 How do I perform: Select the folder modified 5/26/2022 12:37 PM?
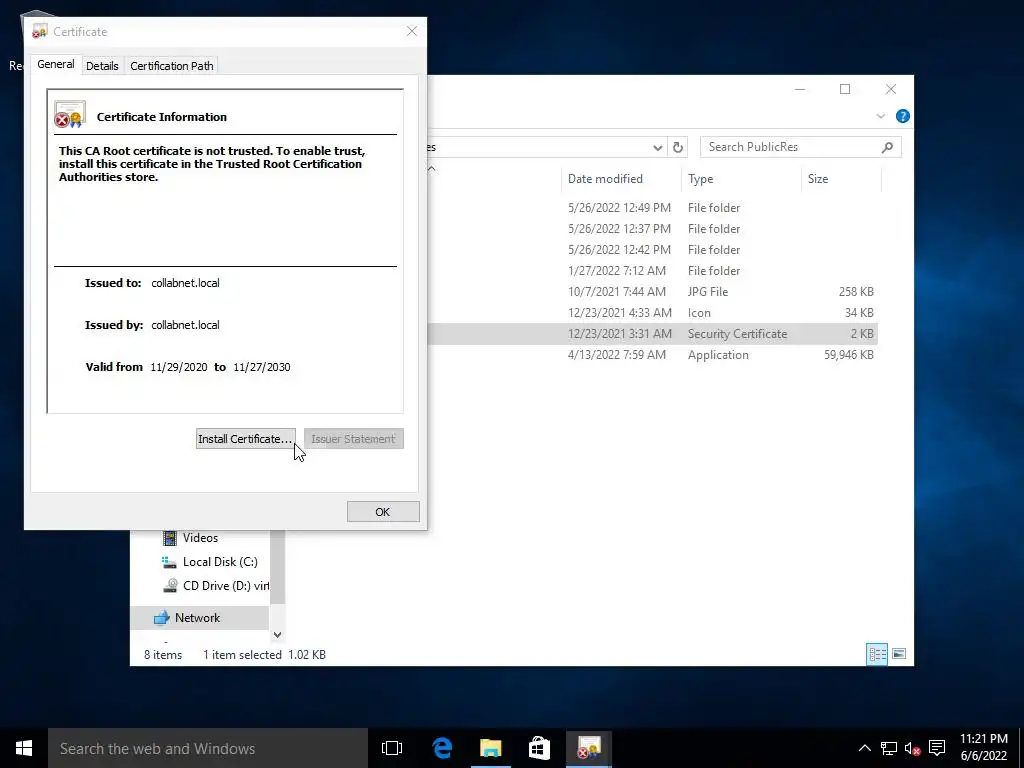[652, 229]
